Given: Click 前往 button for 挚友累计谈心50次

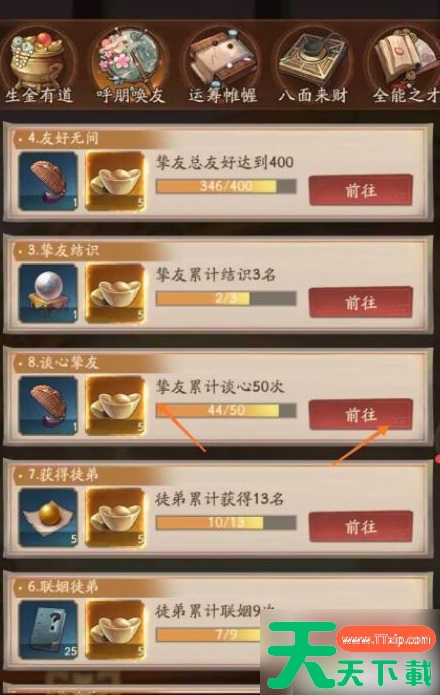Looking at the screenshot, I should pos(361,414).
